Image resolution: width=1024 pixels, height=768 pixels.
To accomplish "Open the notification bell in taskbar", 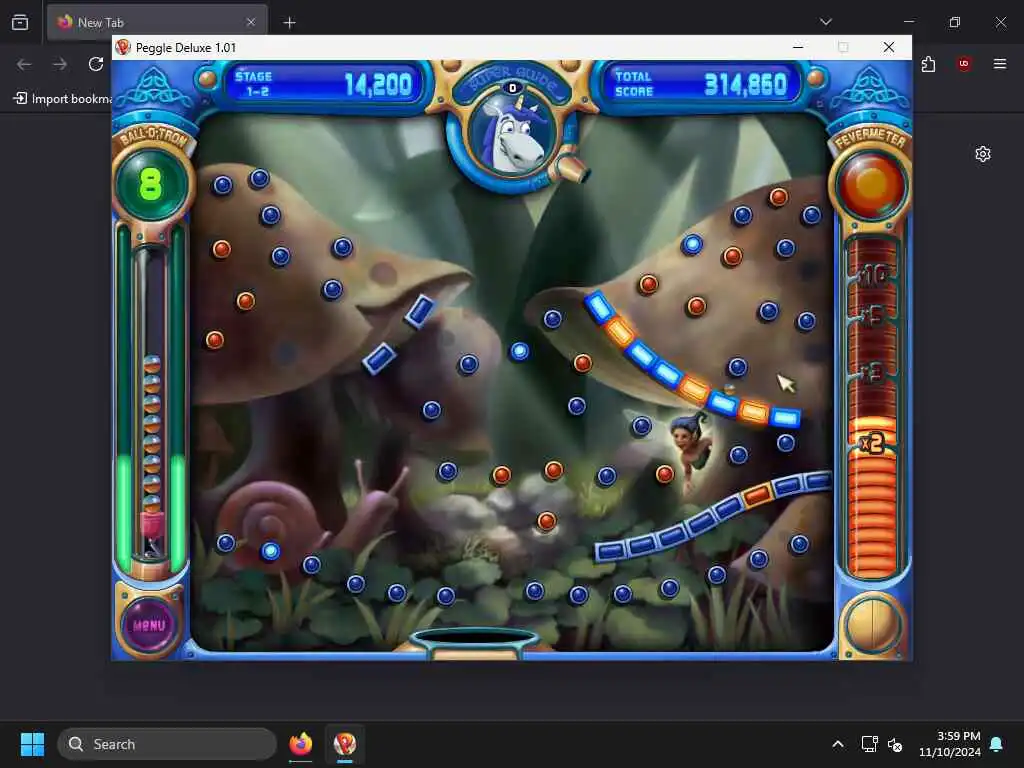I will click(x=996, y=744).
